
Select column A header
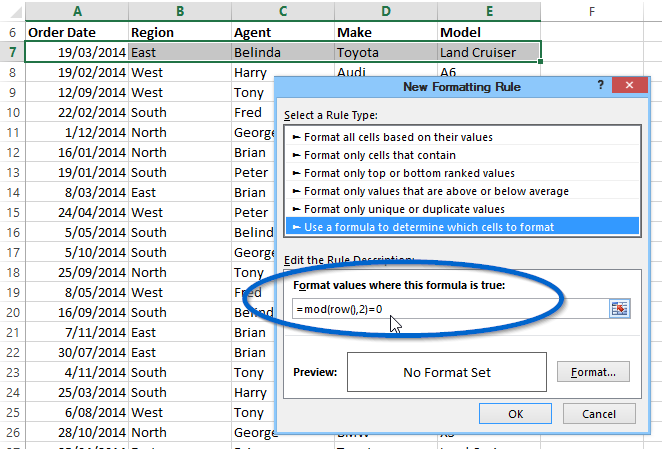pos(77,11)
